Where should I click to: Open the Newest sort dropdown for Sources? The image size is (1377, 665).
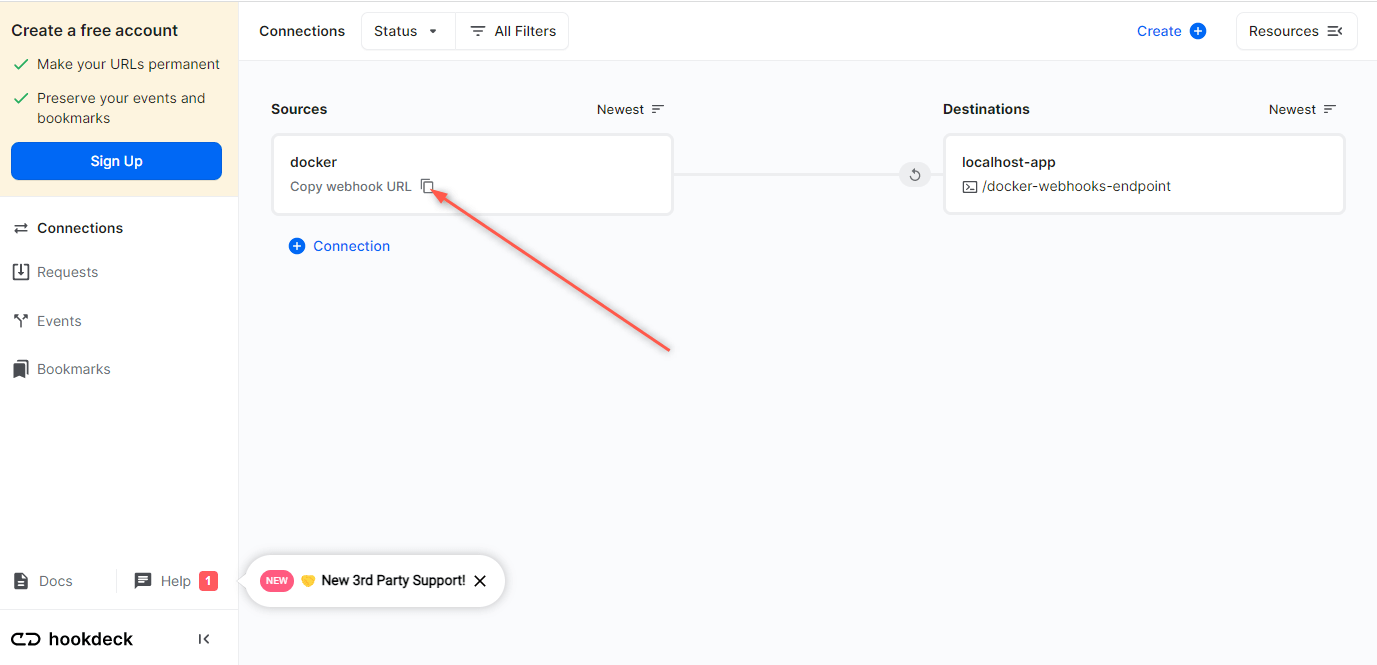(630, 109)
